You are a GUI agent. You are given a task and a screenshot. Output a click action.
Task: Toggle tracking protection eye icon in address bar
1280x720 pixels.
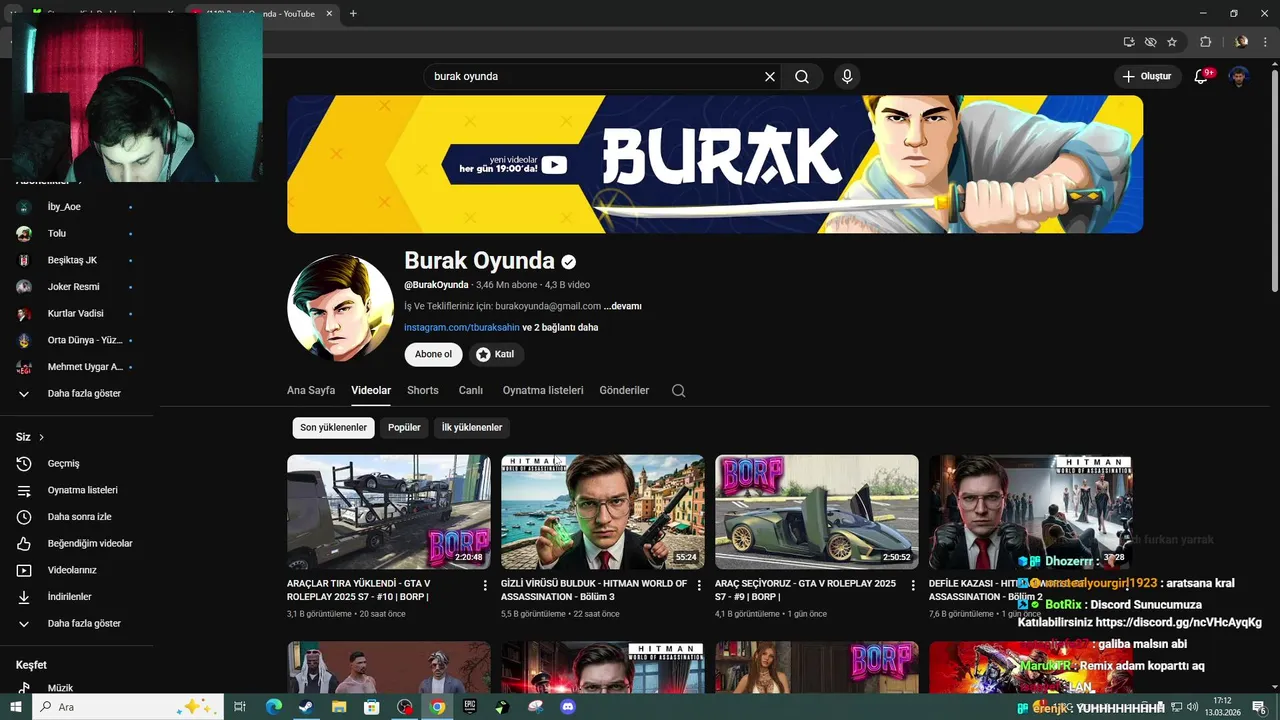pyautogui.click(x=1150, y=42)
